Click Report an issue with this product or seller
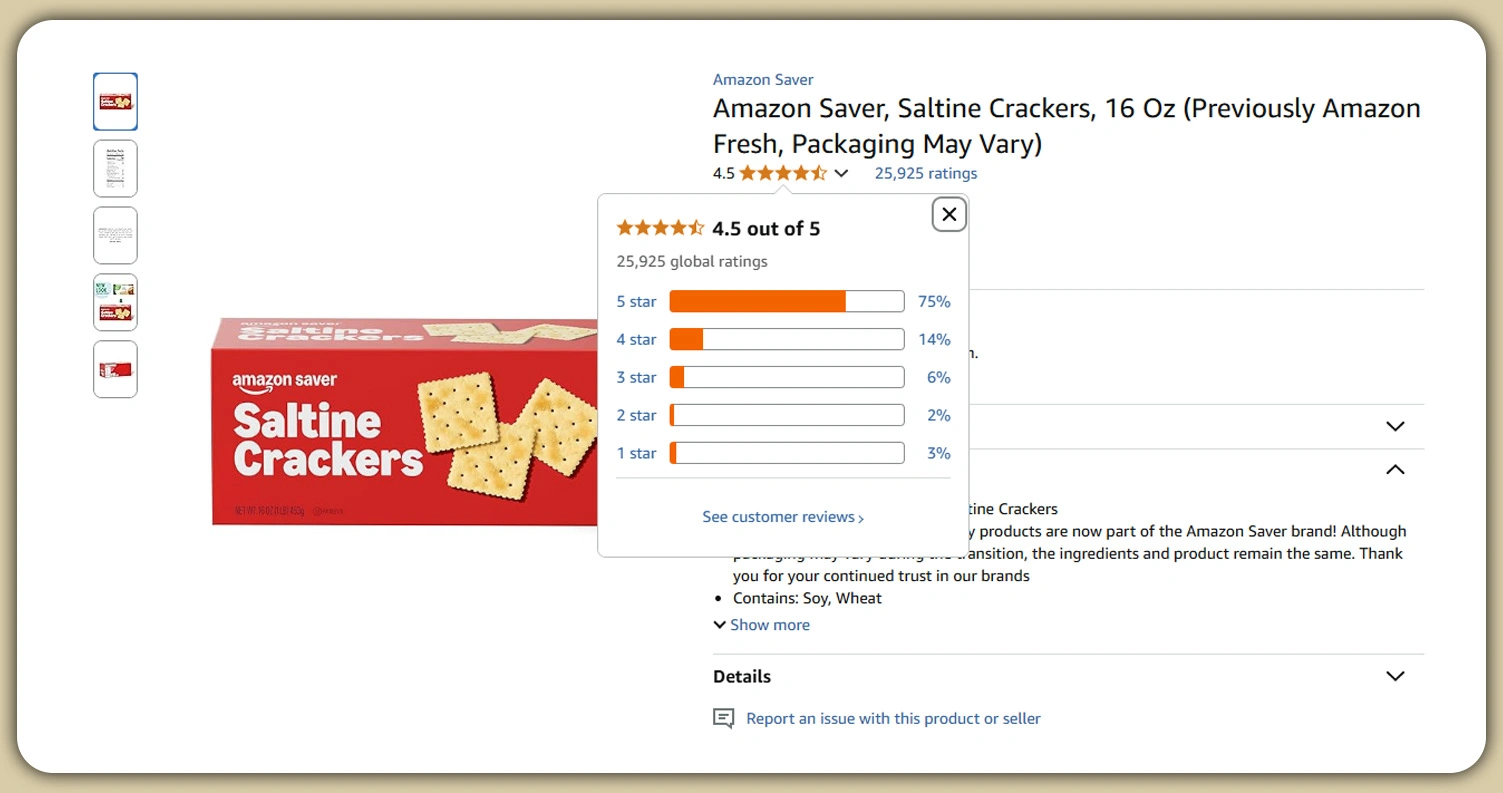The height and width of the screenshot is (793, 1503). pos(893,718)
